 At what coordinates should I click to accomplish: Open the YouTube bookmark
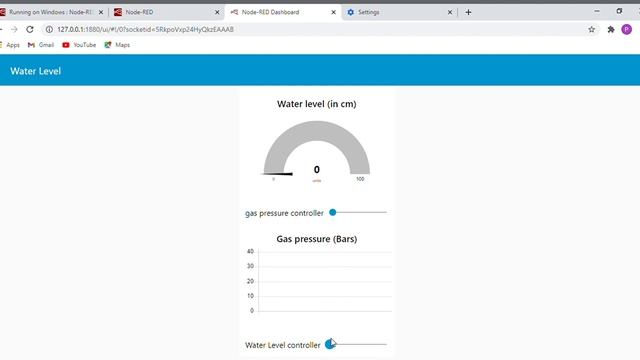pos(79,45)
